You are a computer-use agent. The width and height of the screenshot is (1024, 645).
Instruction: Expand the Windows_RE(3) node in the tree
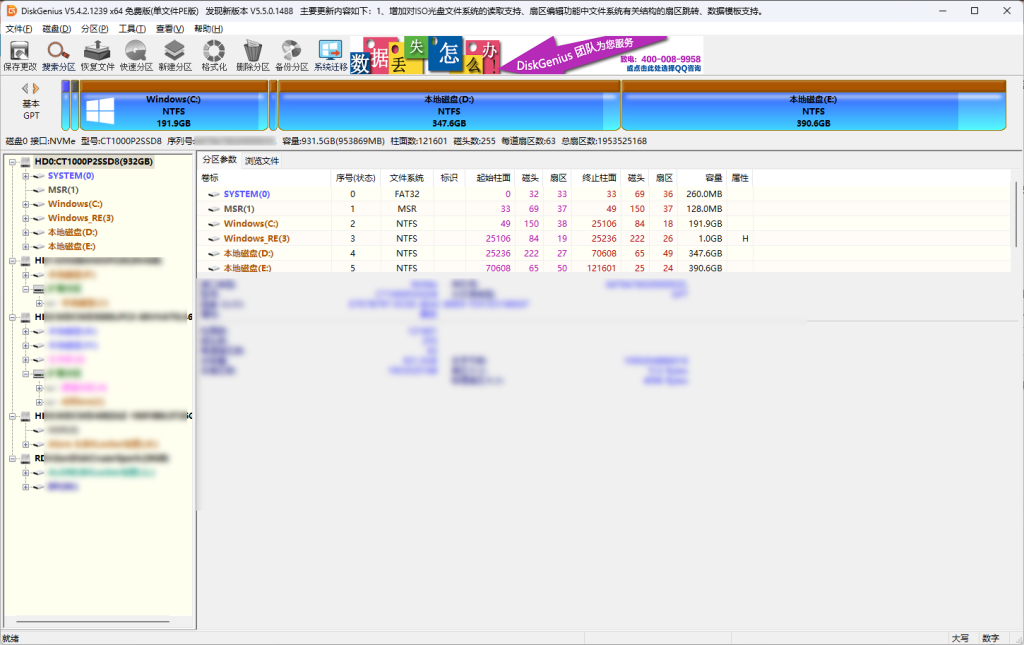[25, 219]
